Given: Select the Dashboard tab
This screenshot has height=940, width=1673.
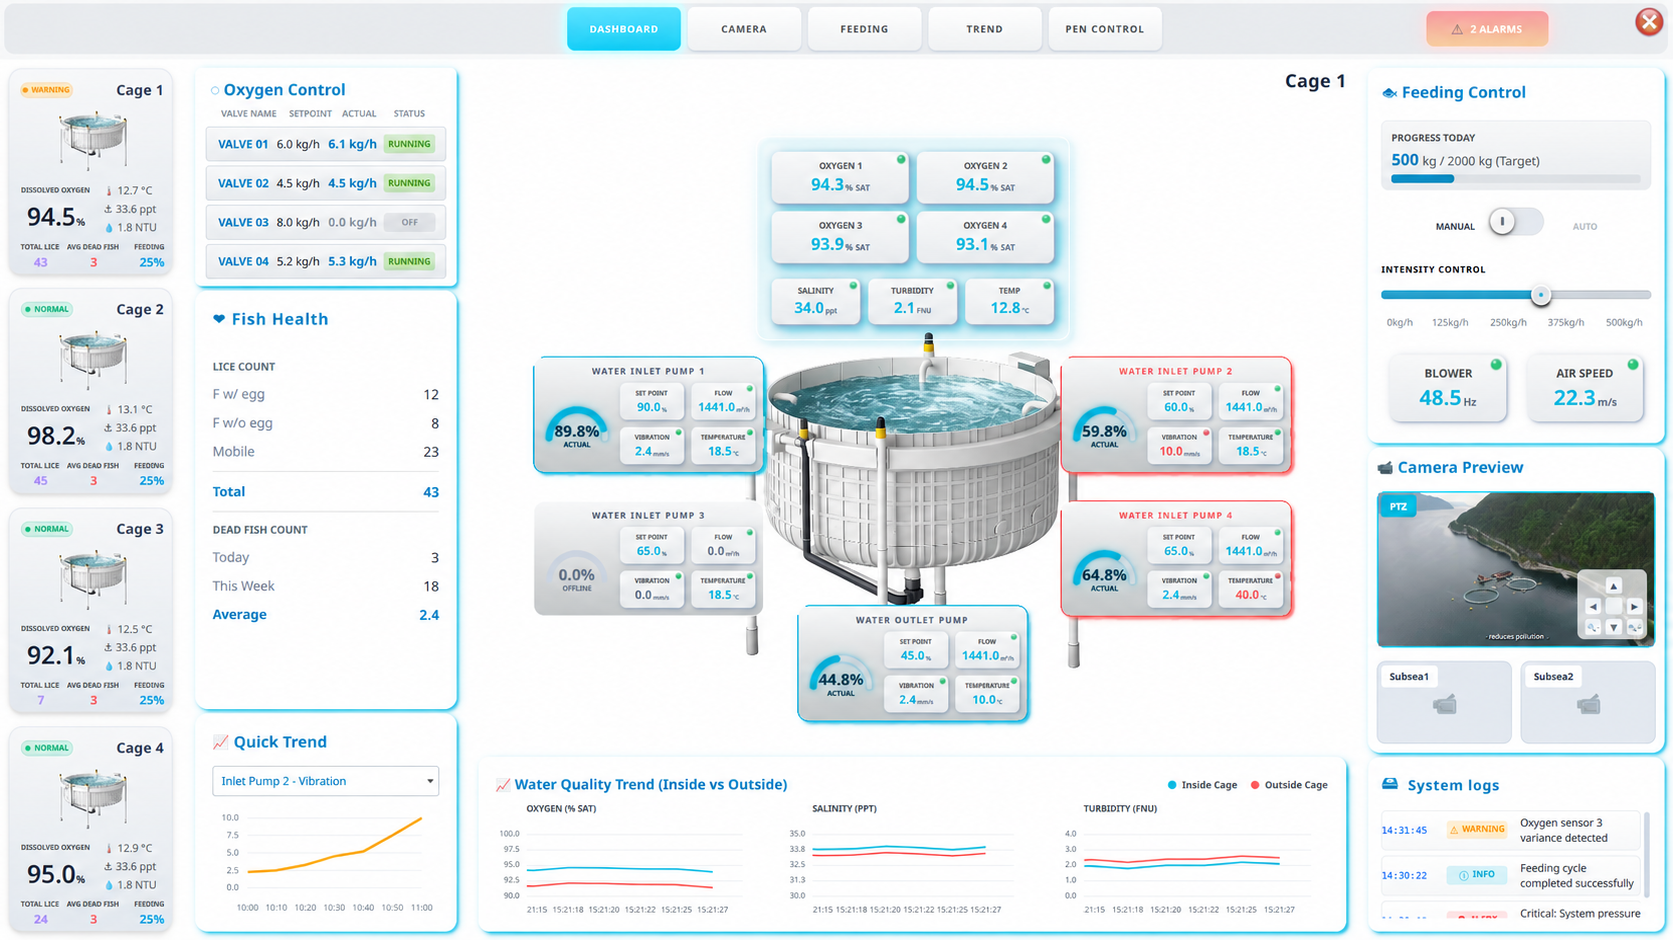Looking at the screenshot, I should tap(624, 29).
